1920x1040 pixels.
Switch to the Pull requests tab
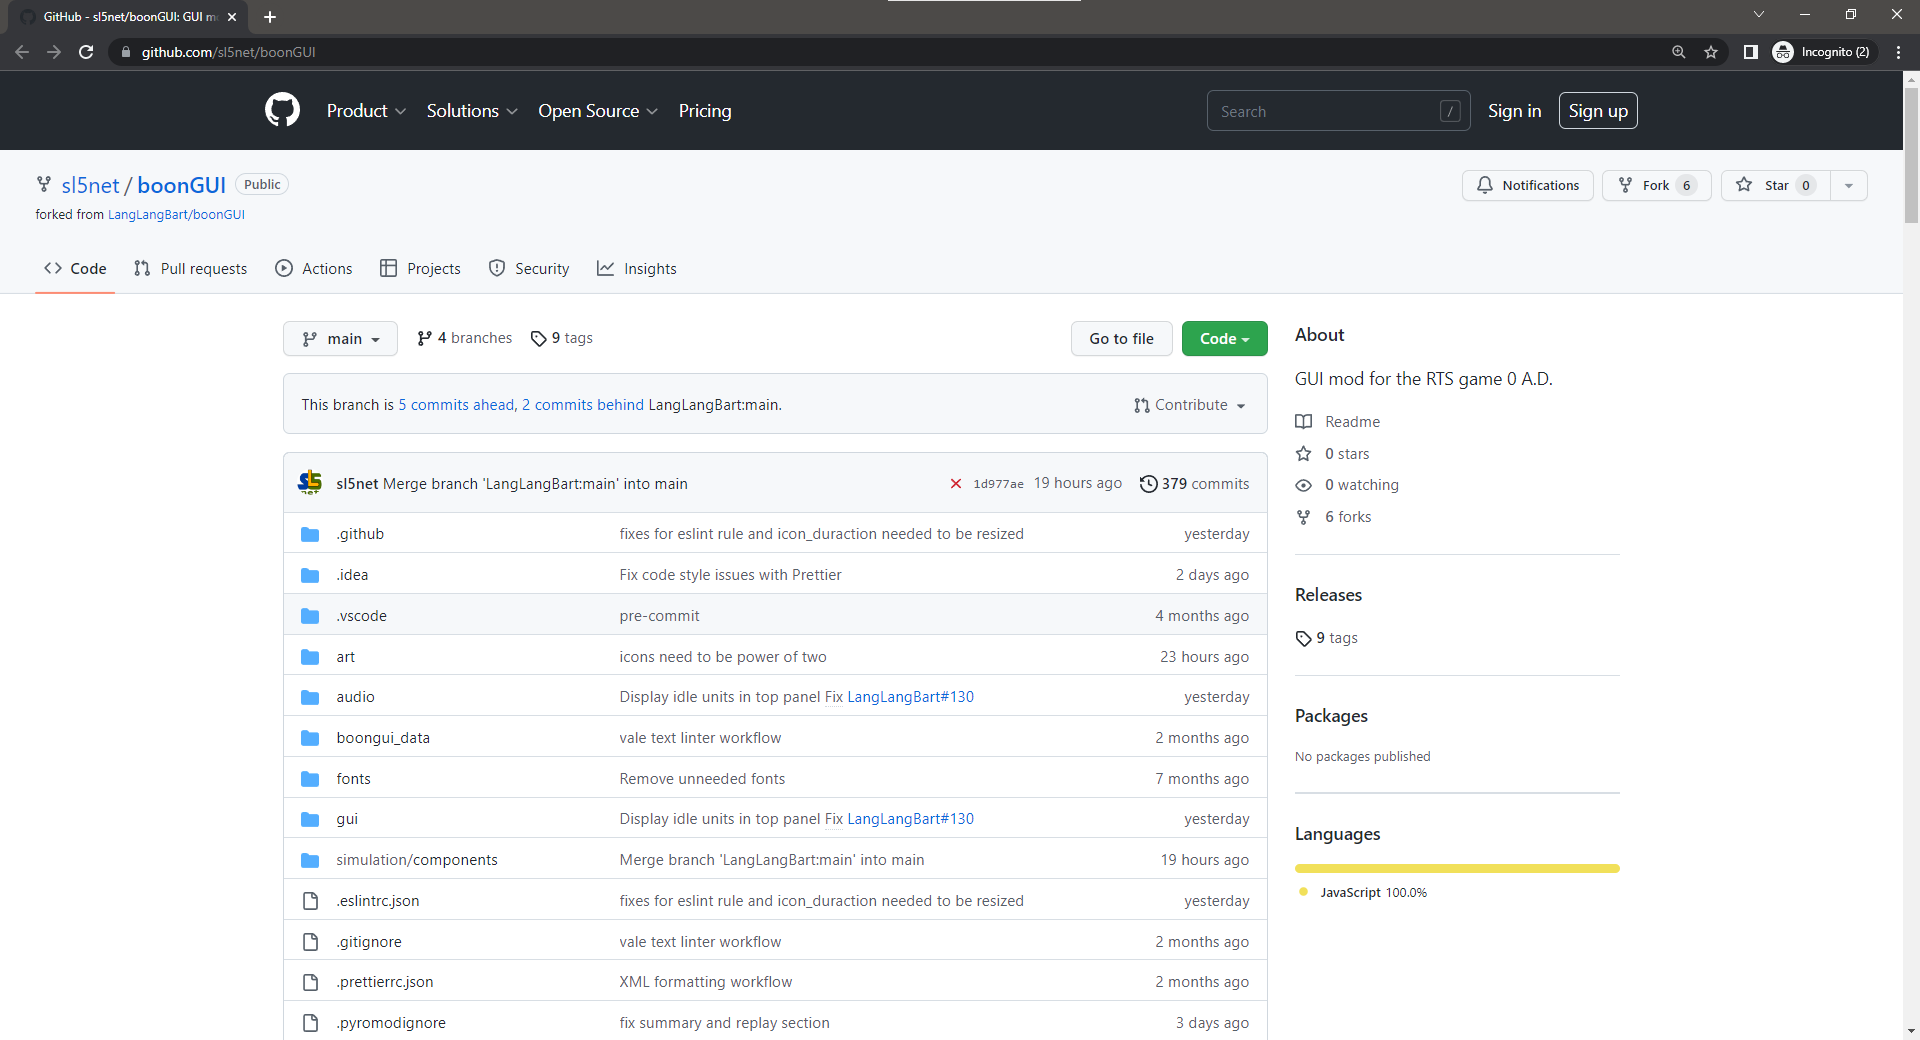click(190, 268)
